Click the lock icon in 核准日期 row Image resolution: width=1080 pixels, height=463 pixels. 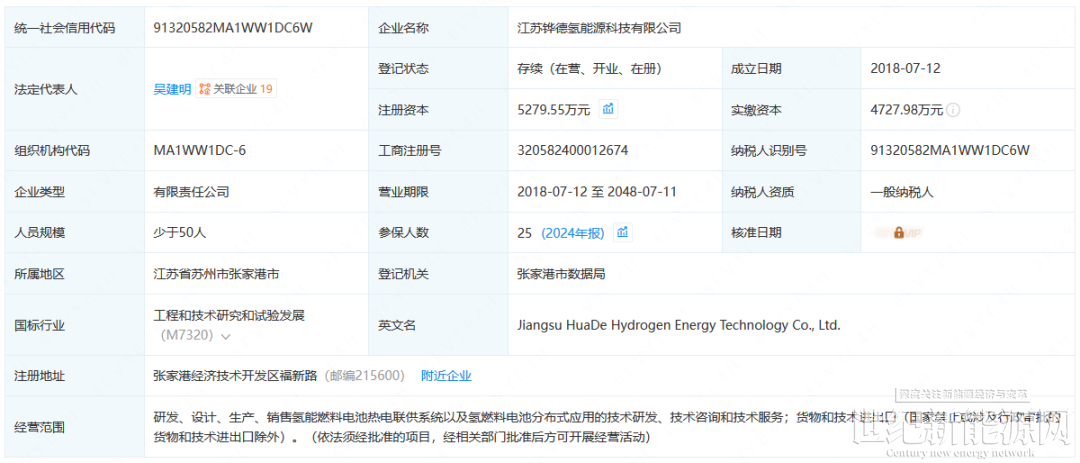pyautogui.click(x=898, y=233)
